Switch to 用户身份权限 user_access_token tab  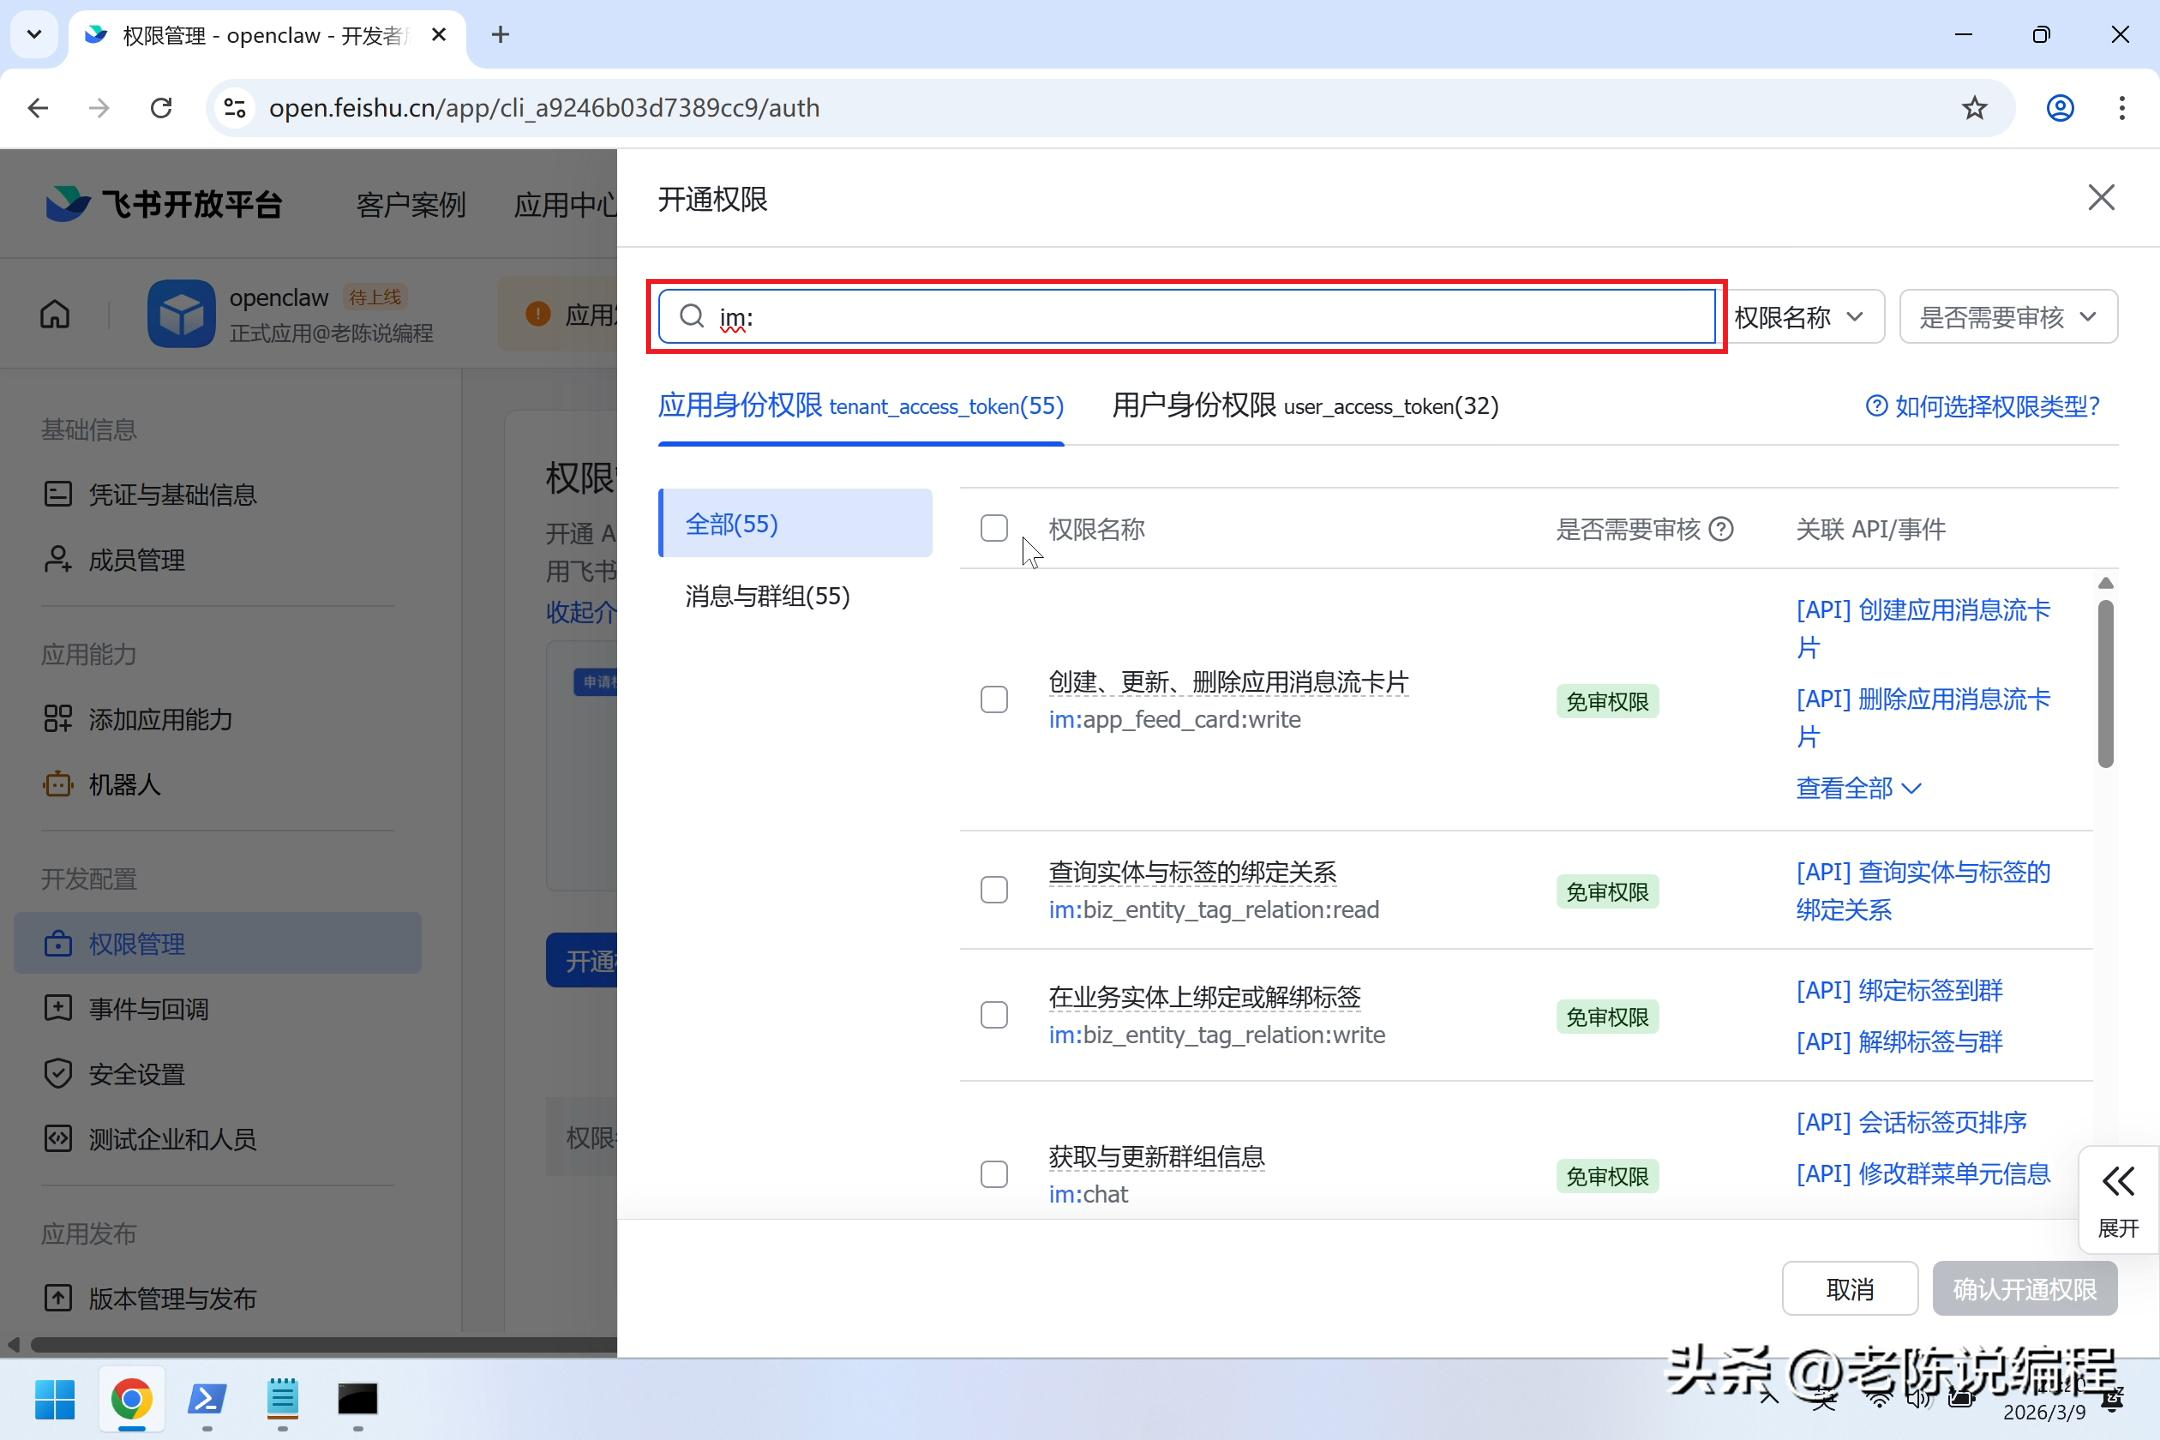(x=1304, y=406)
